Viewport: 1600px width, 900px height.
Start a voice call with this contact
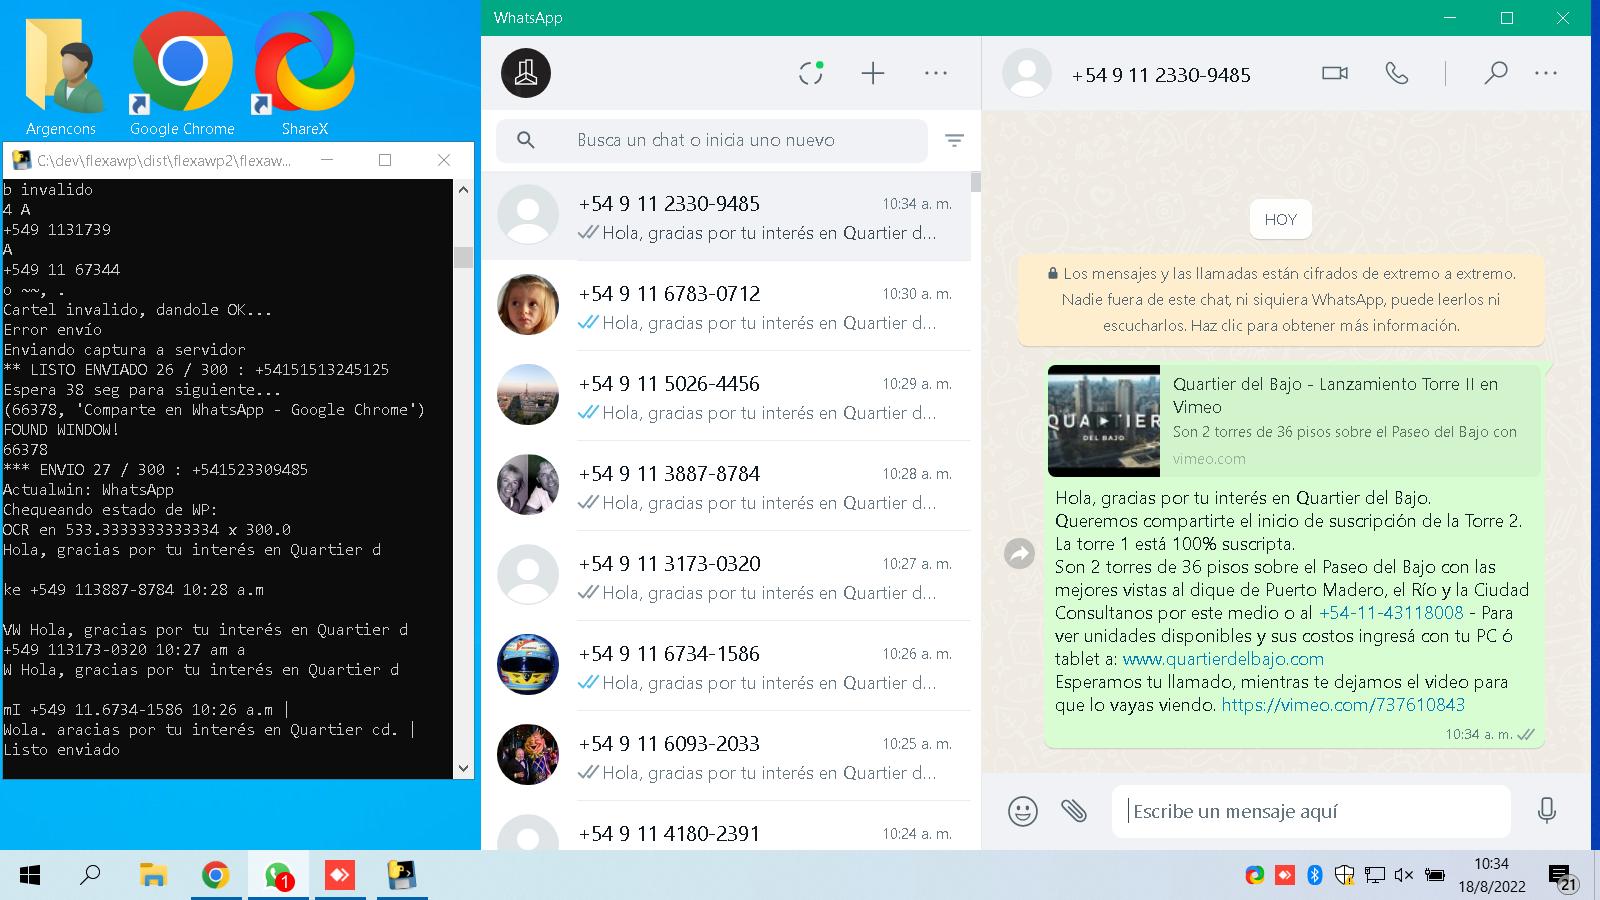pos(1397,73)
